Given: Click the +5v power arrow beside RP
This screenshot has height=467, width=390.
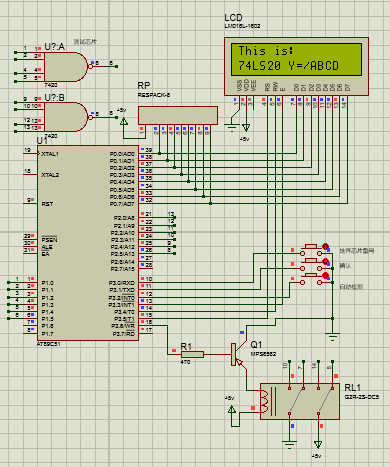Looking at the screenshot, I should [x=124, y=121].
